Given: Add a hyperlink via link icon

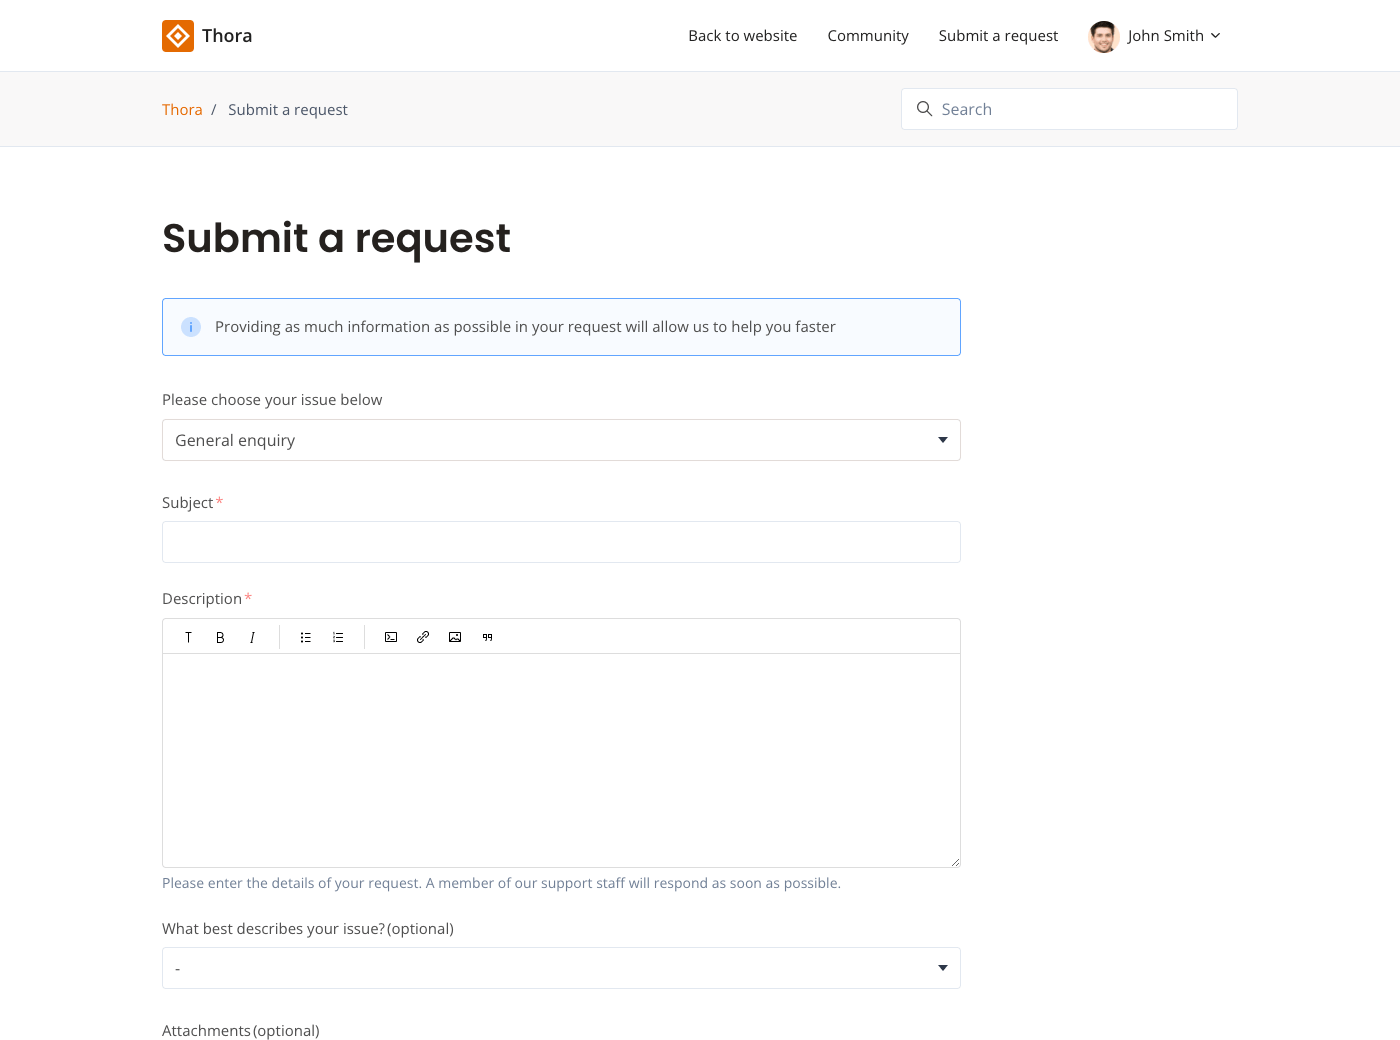Looking at the screenshot, I should (423, 637).
